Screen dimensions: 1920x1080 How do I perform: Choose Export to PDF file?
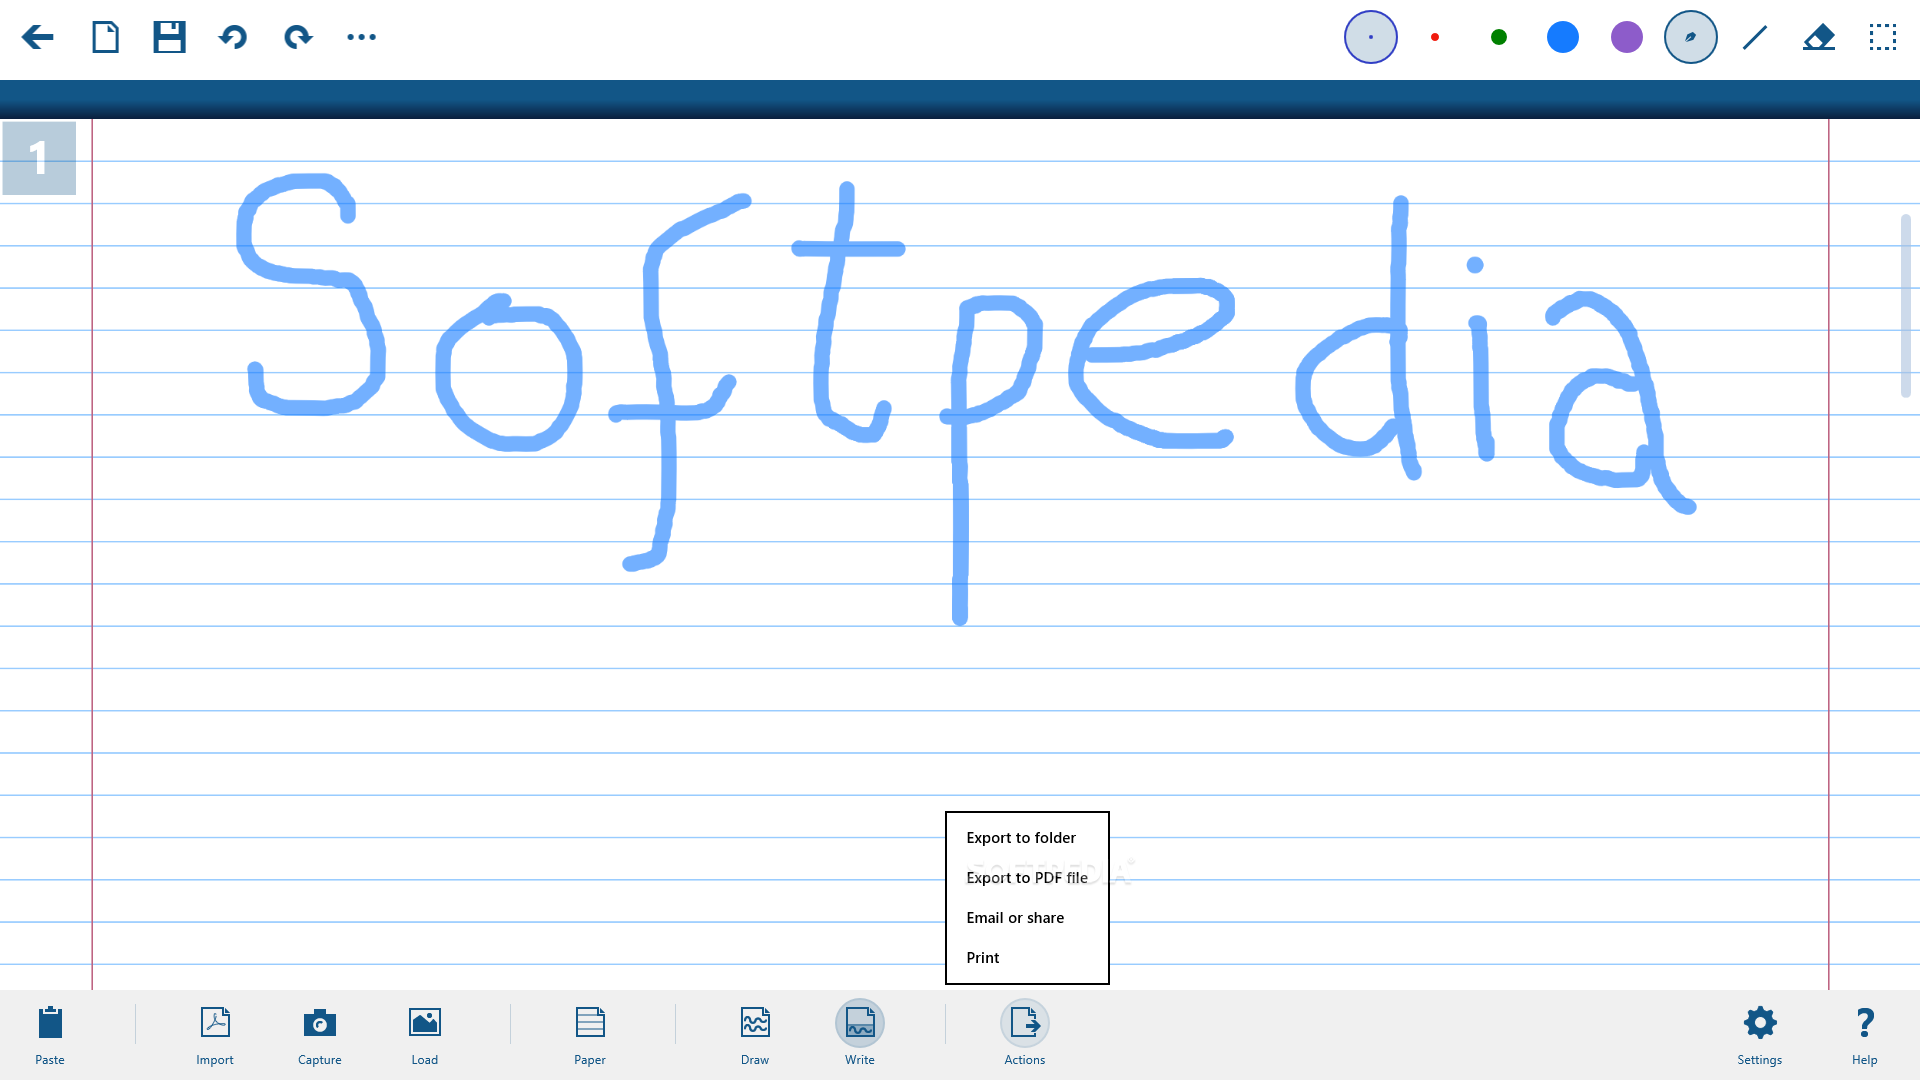pos(1027,878)
